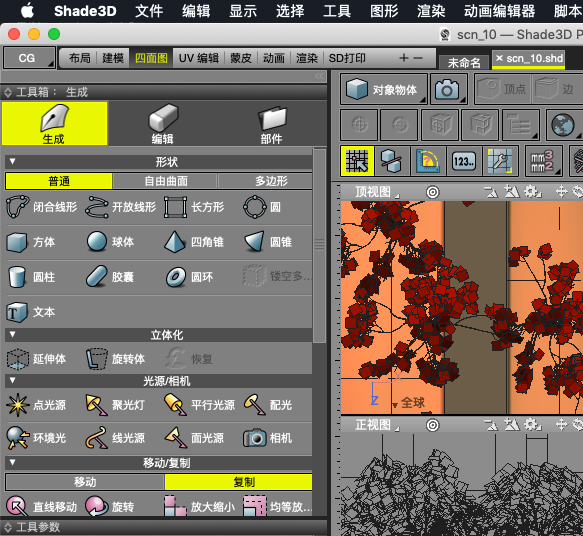The height and width of the screenshot is (536, 583).
Task: Open the 部件 toolbox tab
Action: click(271, 123)
